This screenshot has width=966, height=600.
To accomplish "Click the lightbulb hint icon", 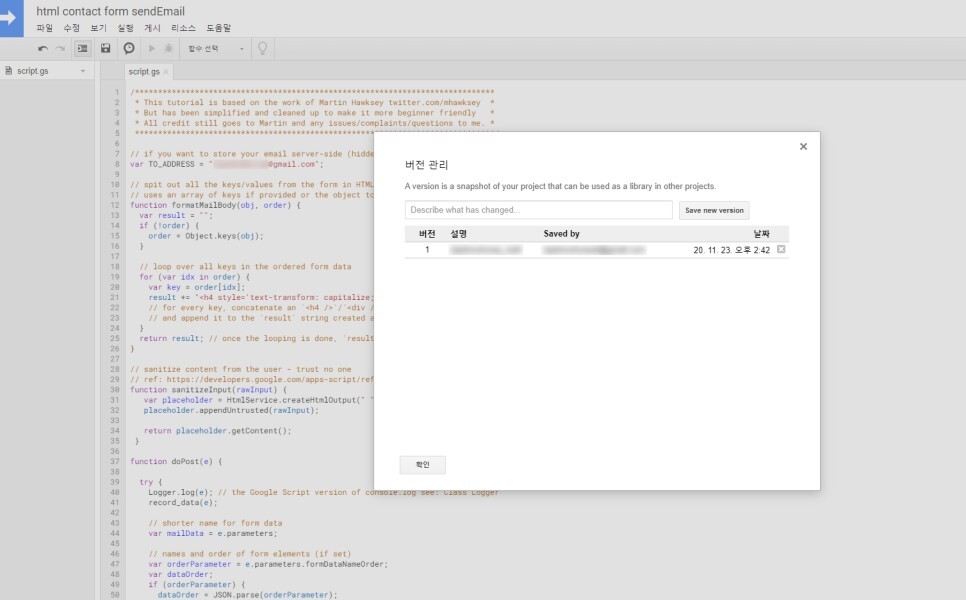I will point(262,49).
